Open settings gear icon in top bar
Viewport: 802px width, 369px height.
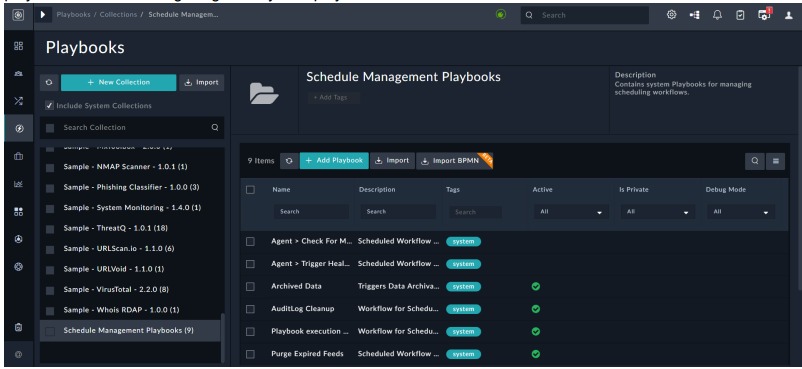[672, 15]
